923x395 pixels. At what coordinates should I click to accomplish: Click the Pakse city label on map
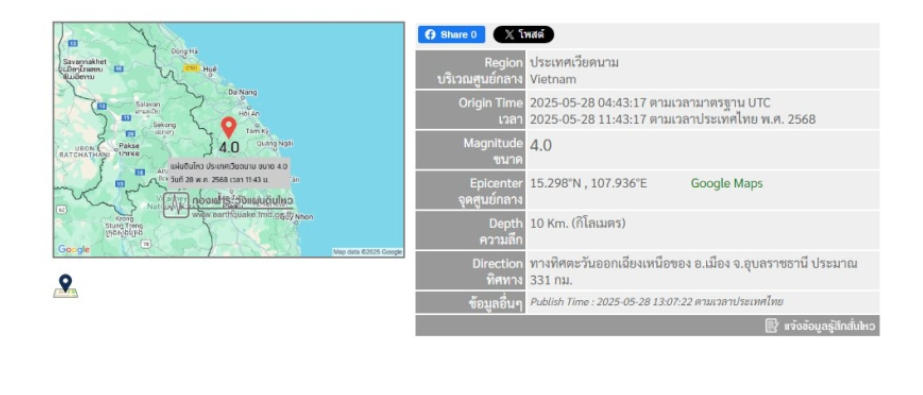pyautogui.click(x=130, y=145)
